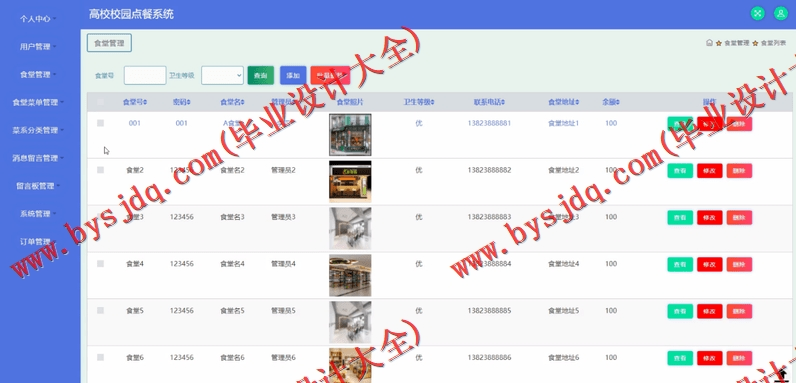Click the 管理员2 cell
This screenshot has width=796, height=383.
pos(283,170)
